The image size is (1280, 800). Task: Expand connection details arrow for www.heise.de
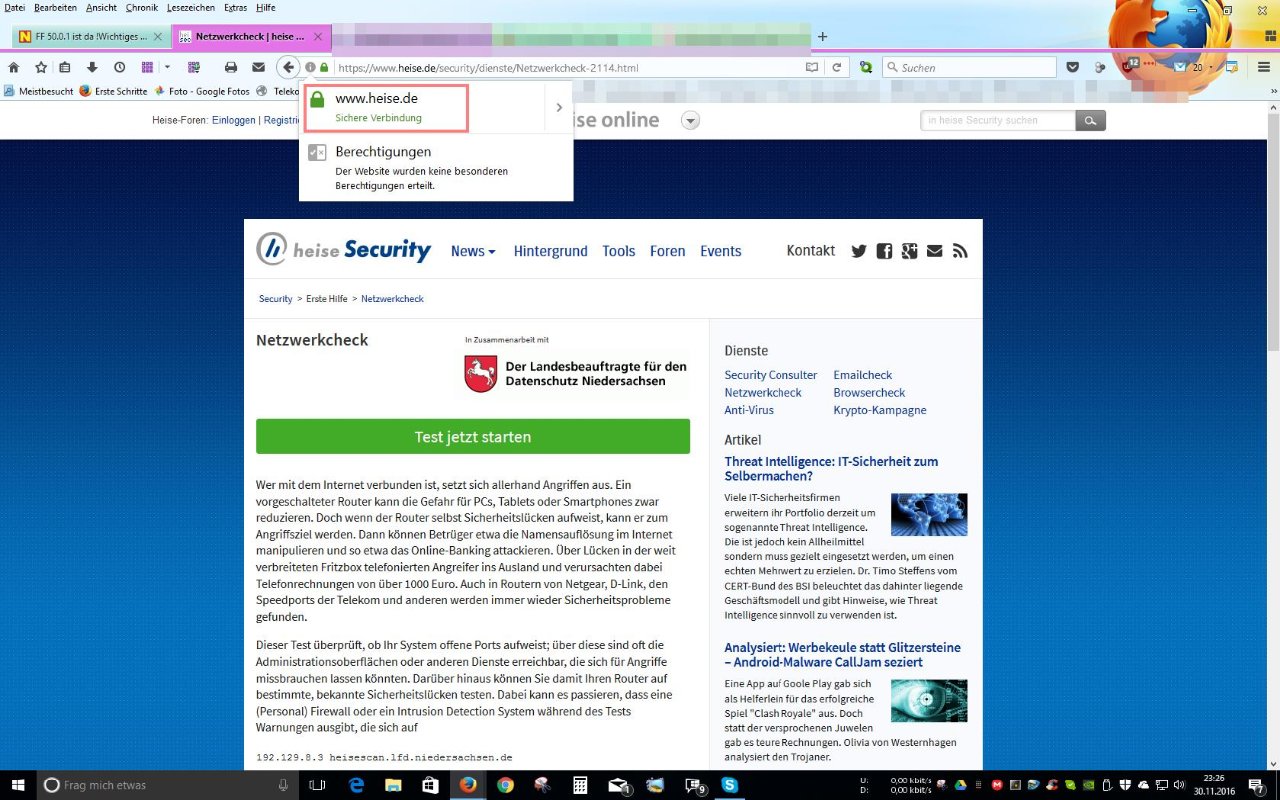tap(559, 108)
